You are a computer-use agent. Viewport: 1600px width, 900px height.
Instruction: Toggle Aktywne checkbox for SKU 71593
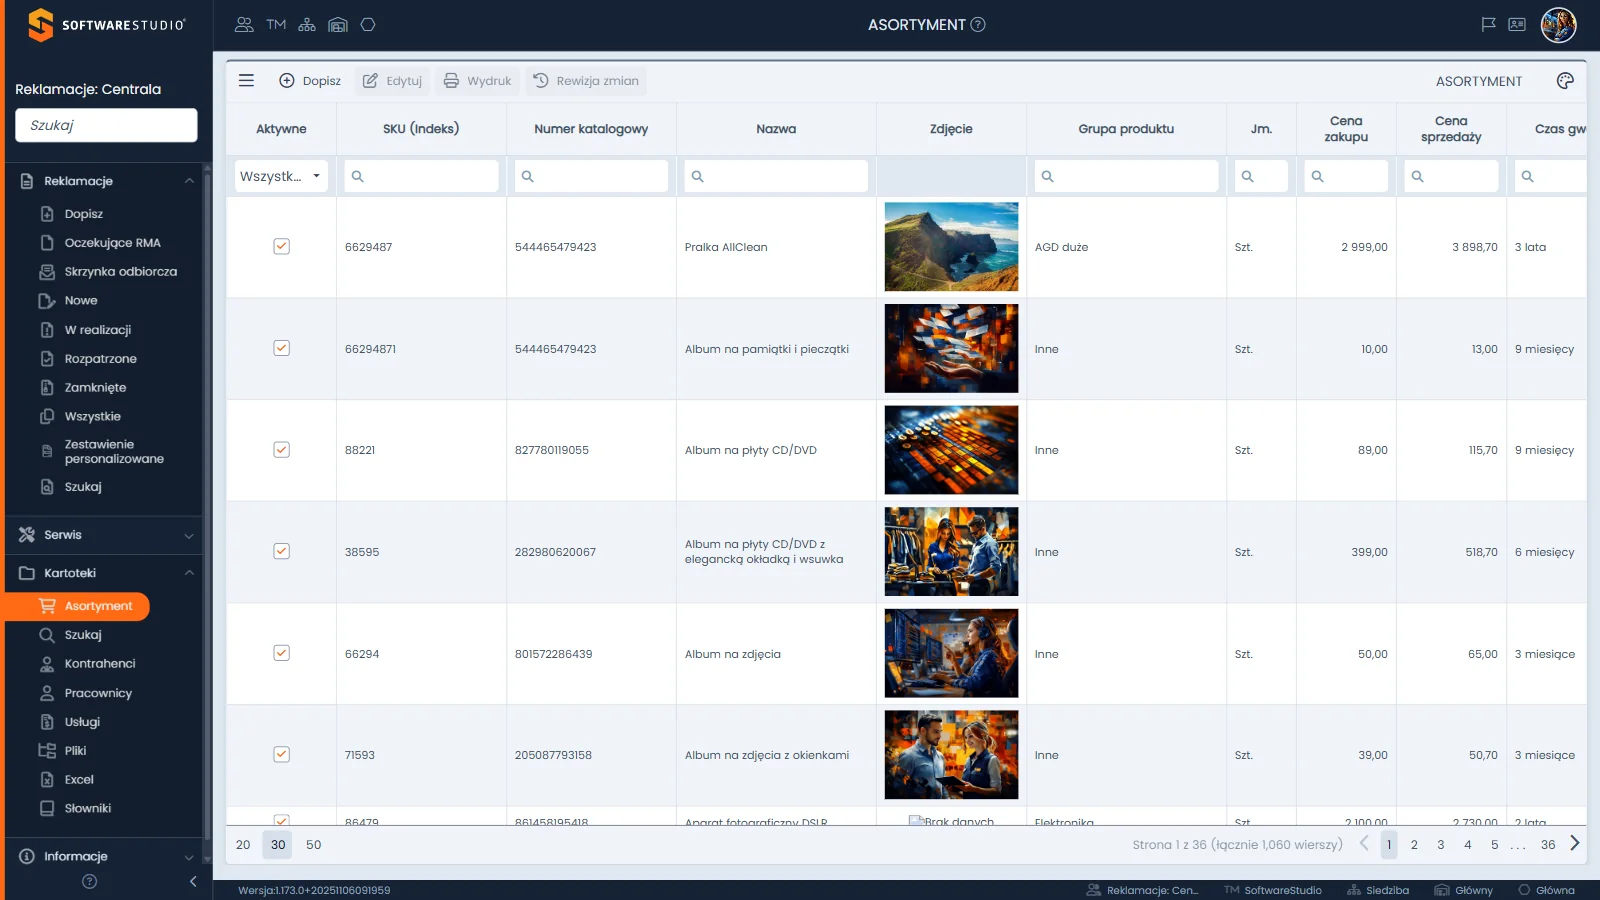282,754
